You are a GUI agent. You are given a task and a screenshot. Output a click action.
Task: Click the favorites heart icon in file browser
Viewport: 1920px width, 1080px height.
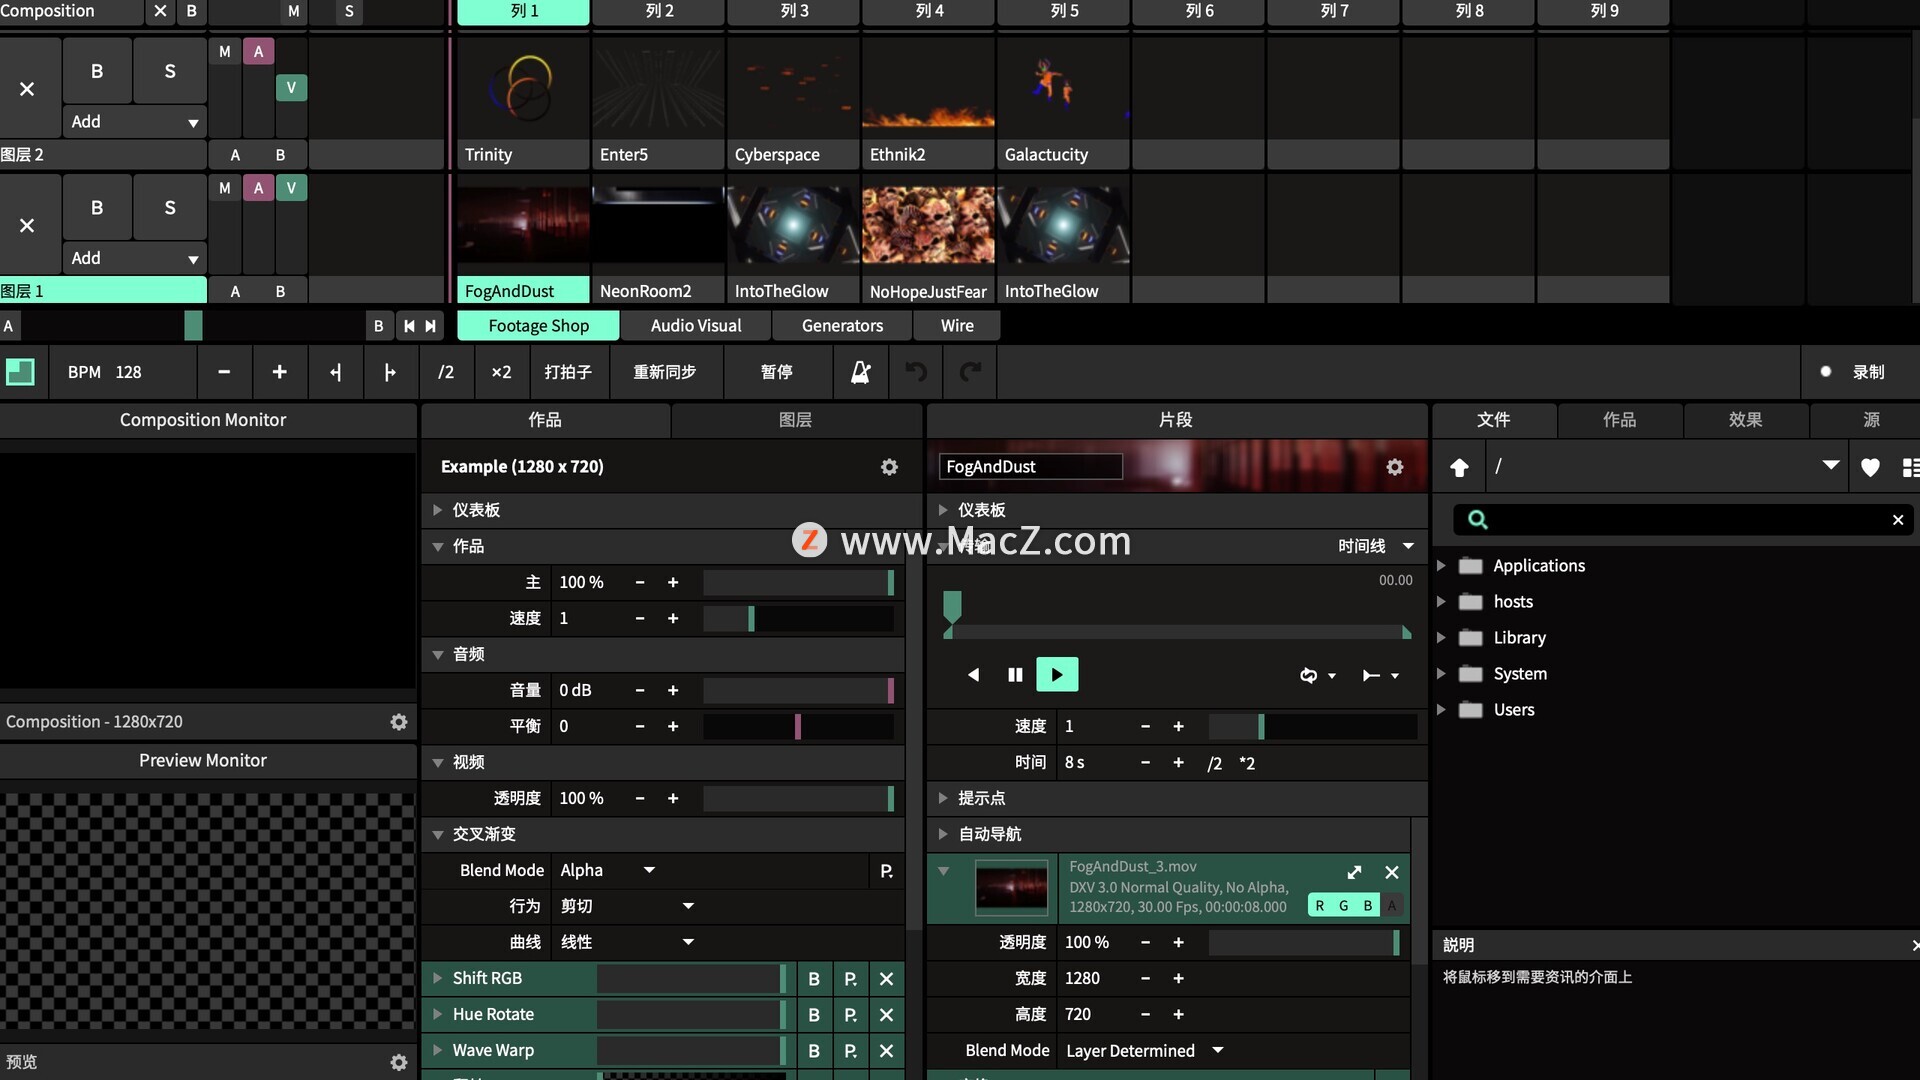click(1870, 467)
